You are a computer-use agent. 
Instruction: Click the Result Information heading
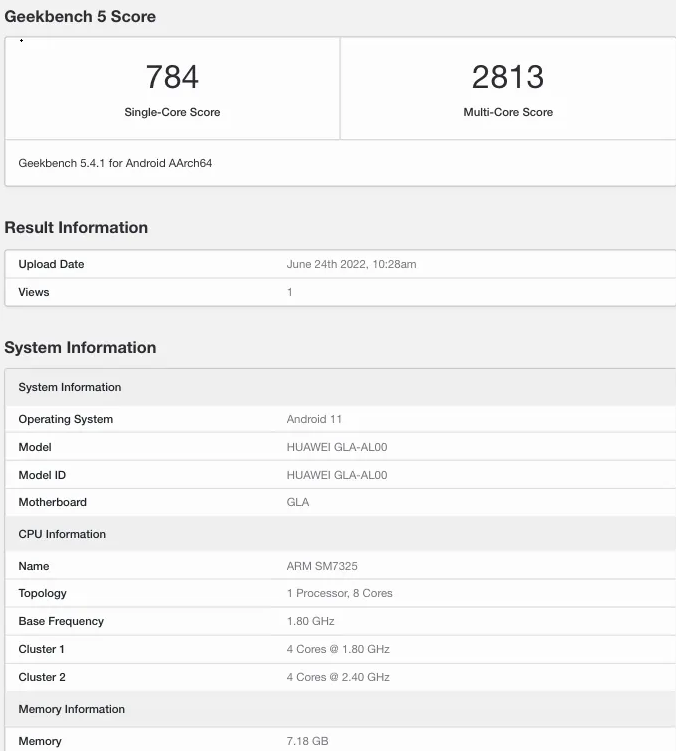pos(76,228)
